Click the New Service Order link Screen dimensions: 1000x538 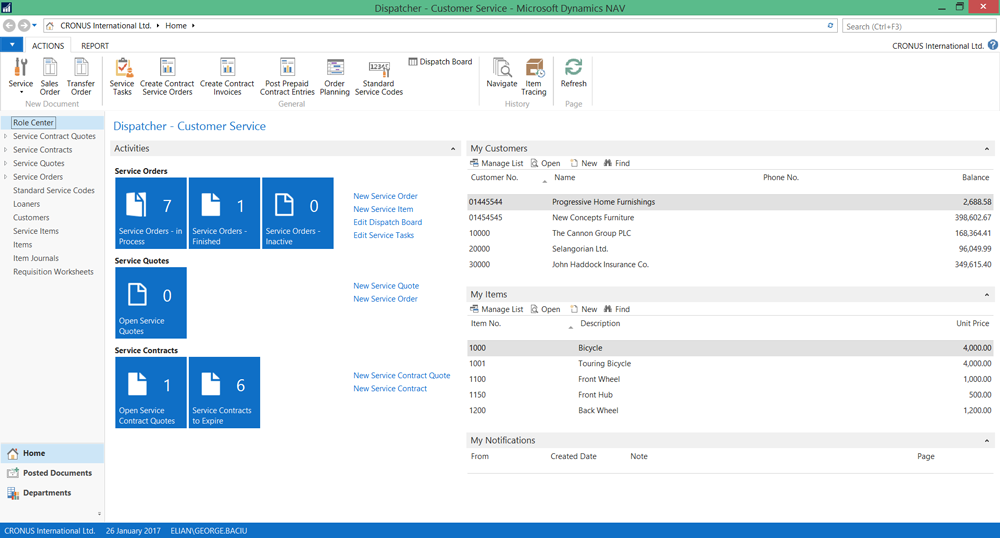385,196
